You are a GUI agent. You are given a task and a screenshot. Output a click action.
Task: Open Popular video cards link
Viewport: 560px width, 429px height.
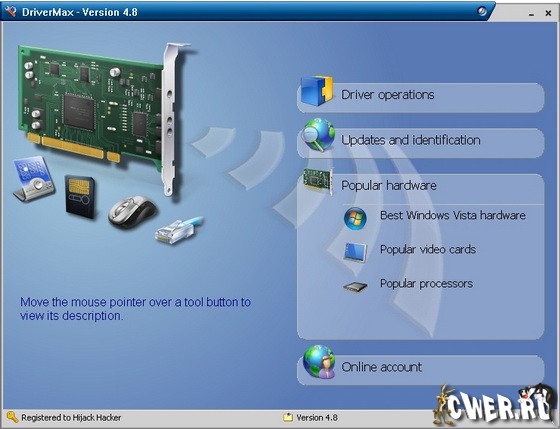click(428, 249)
